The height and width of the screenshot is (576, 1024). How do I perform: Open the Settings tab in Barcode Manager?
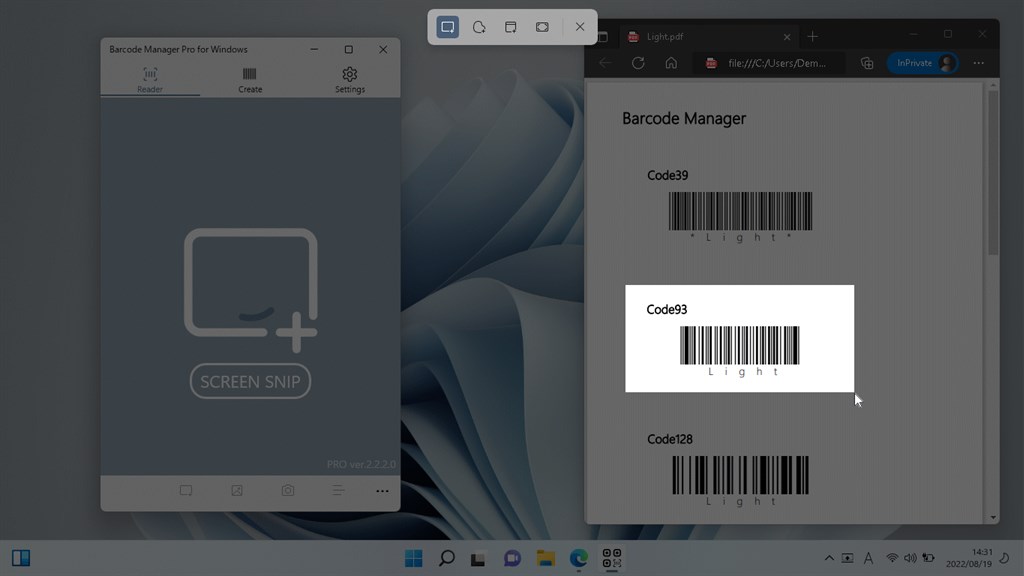click(x=349, y=80)
